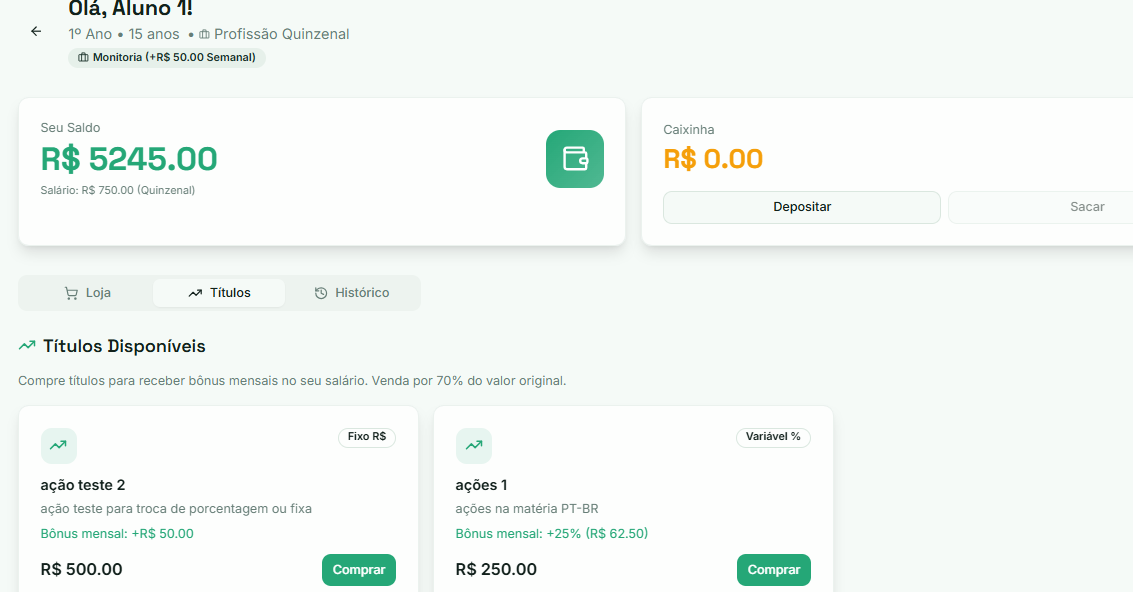Click the Fixo R$ badge
The width and height of the screenshot is (1133, 592).
(x=367, y=437)
